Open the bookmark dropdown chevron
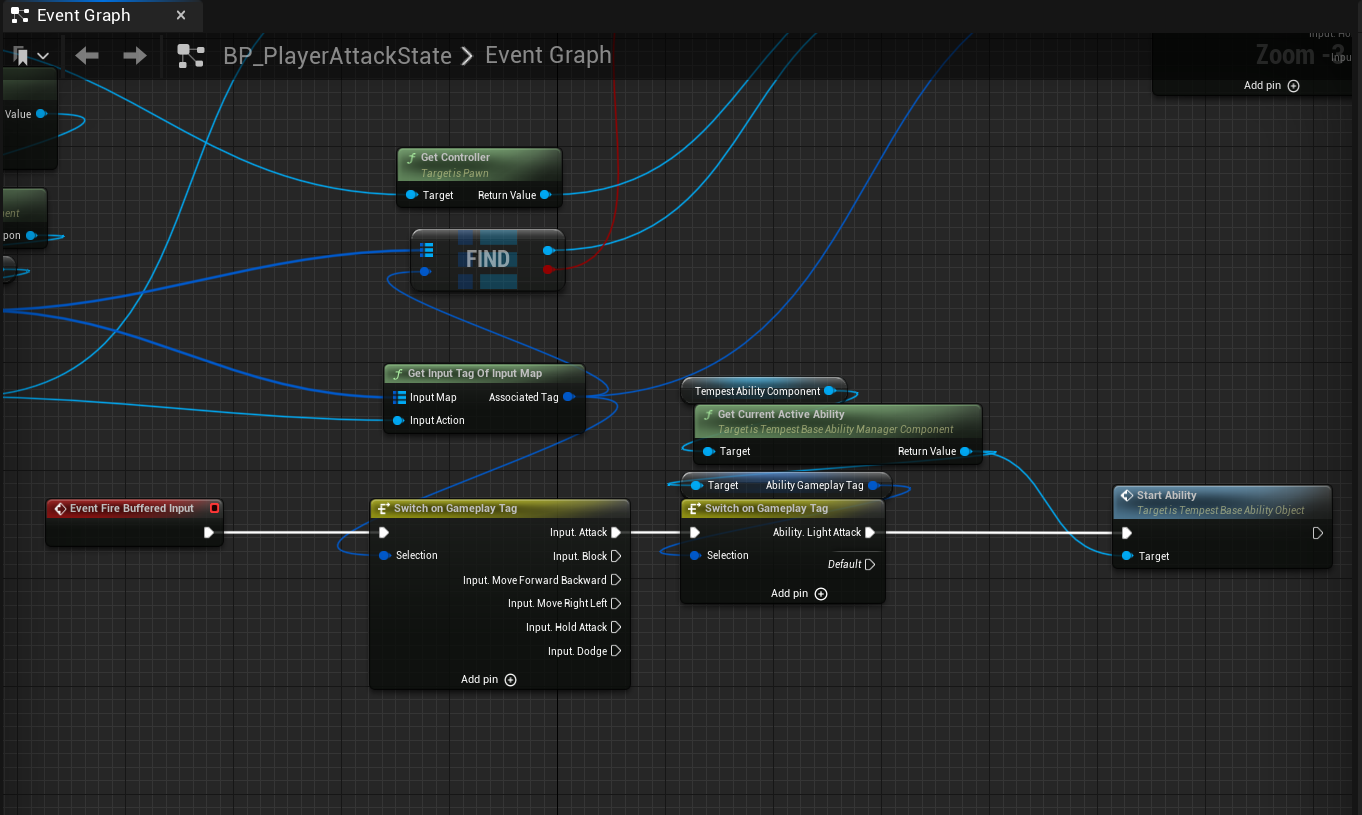The image size is (1362, 815). [42, 56]
